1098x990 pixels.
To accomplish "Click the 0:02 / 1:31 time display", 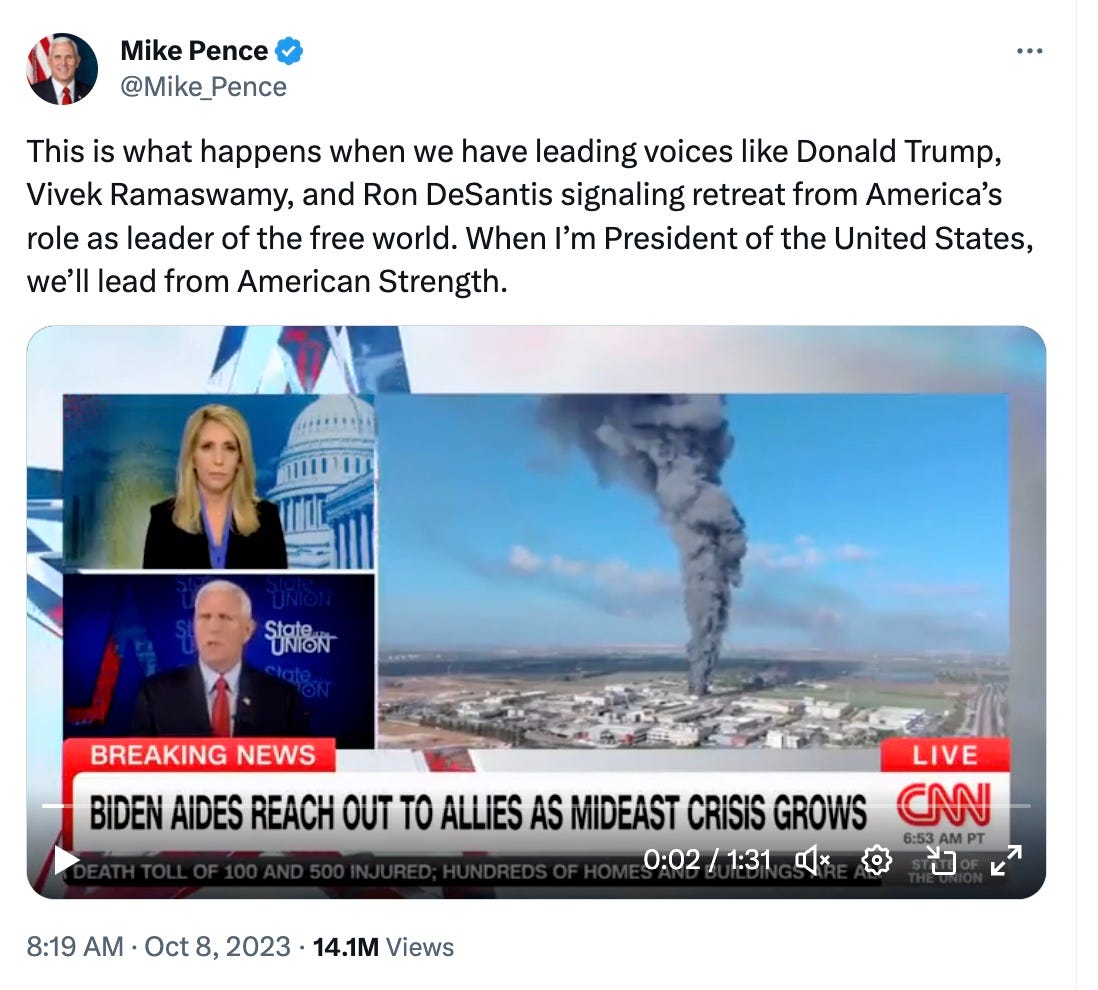I will point(707,860).
